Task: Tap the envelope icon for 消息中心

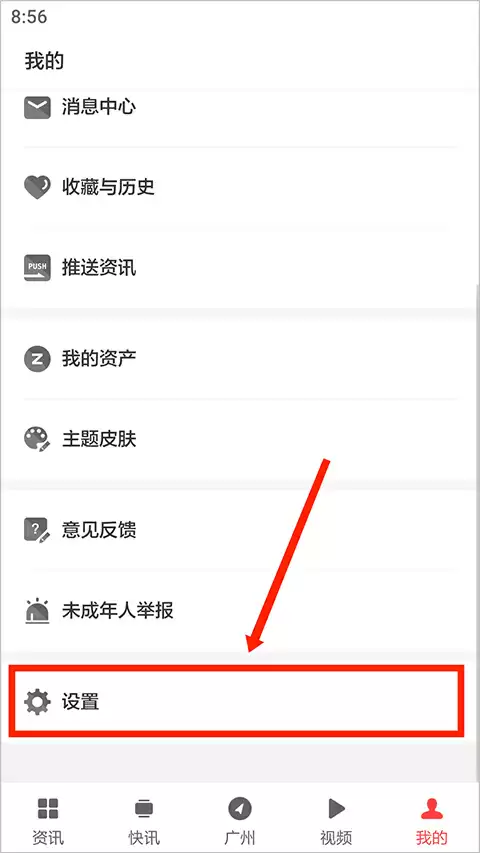Action: pos(37,107)
